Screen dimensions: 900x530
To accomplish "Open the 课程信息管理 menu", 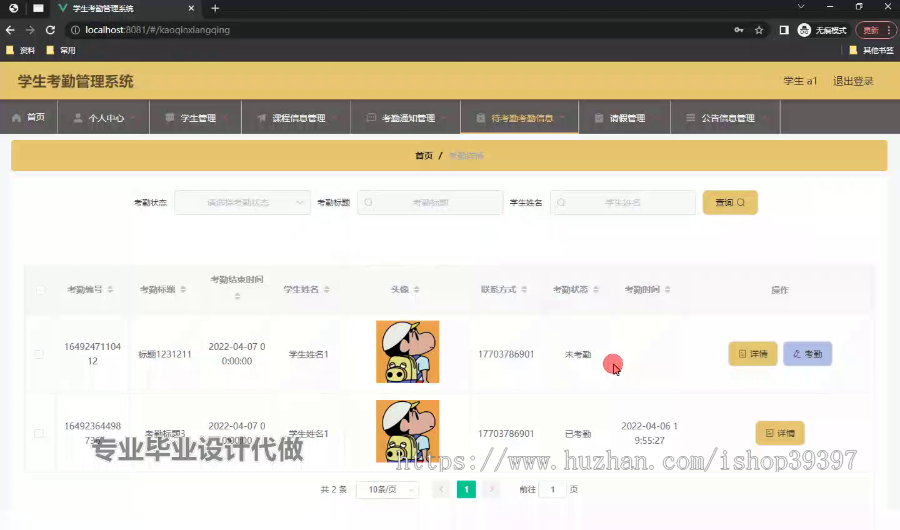I will (296, 117).
